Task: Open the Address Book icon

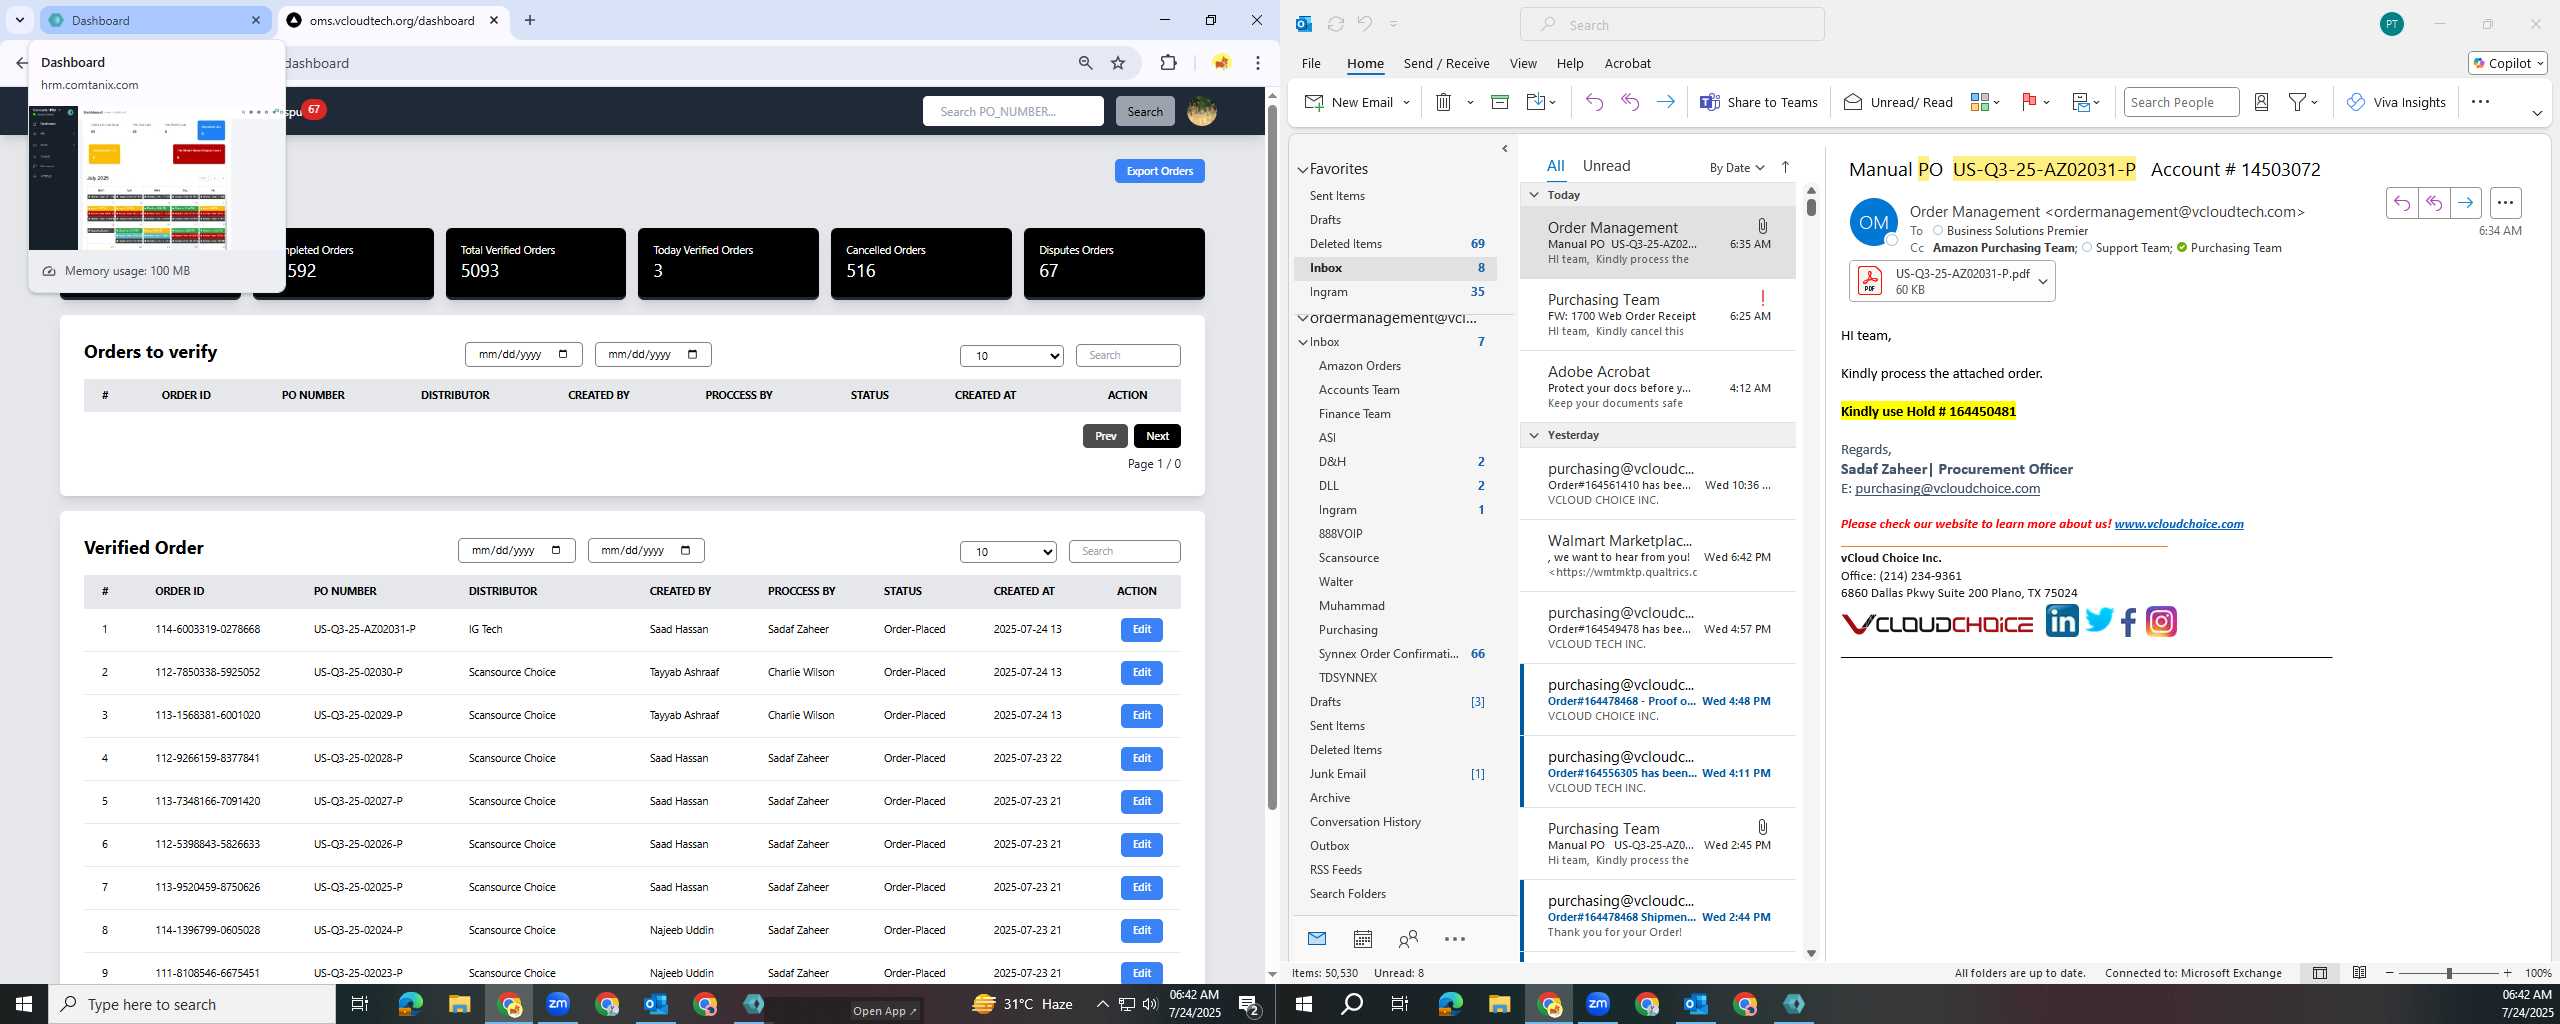Action: point(2261,102)
